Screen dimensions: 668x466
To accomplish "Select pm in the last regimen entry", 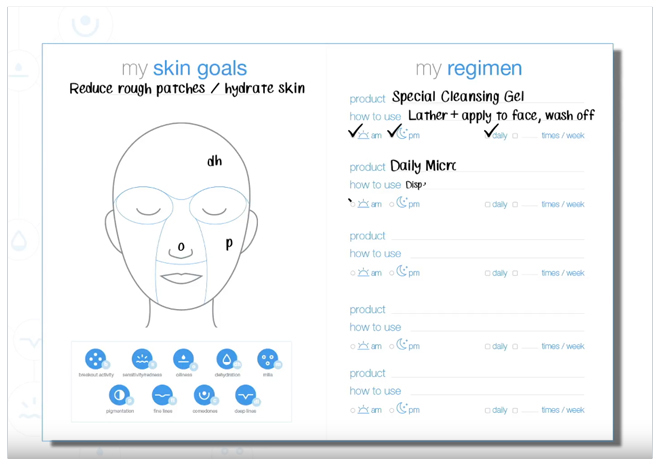I will (392, 410).
